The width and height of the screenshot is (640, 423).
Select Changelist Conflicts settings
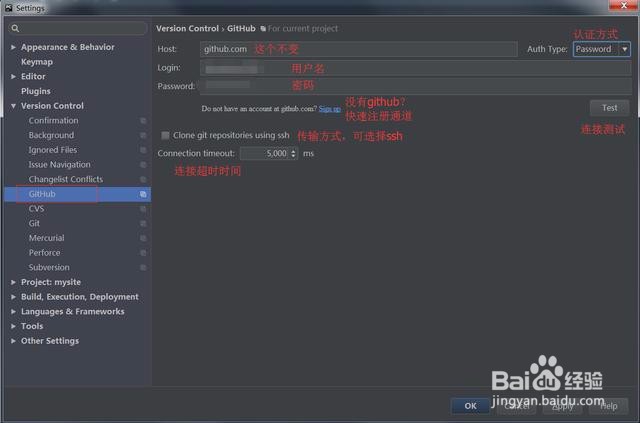coord(66,179)
